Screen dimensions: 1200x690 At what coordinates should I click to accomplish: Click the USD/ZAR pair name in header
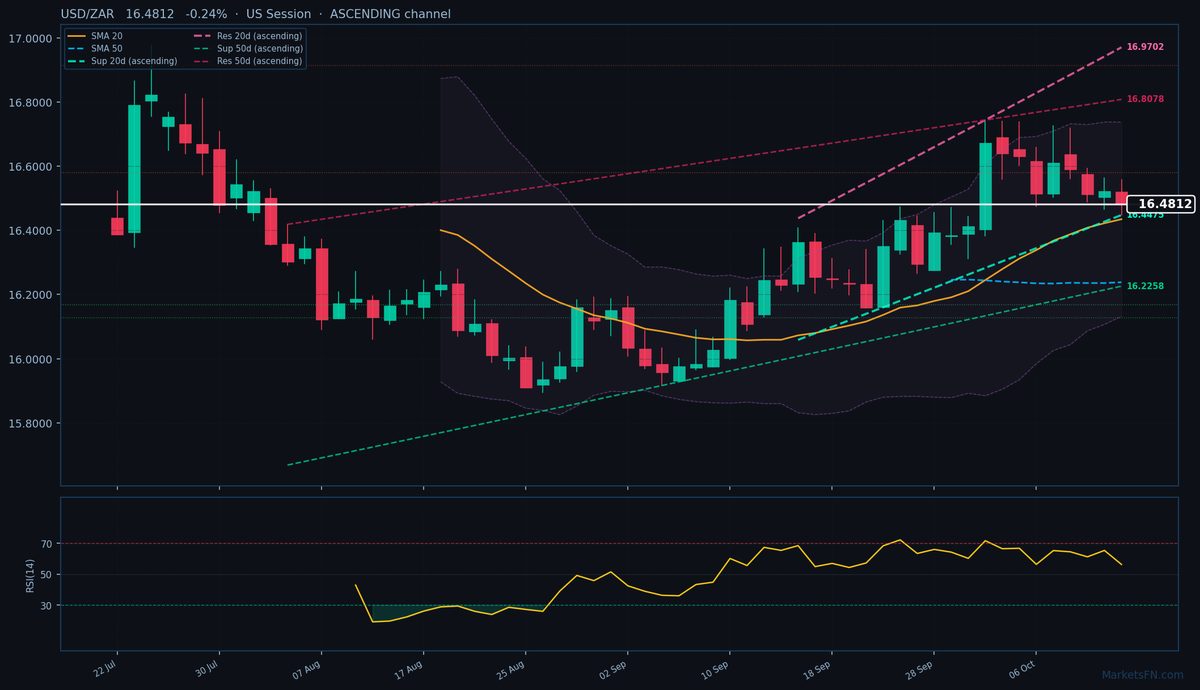click(x=89, y=14)
